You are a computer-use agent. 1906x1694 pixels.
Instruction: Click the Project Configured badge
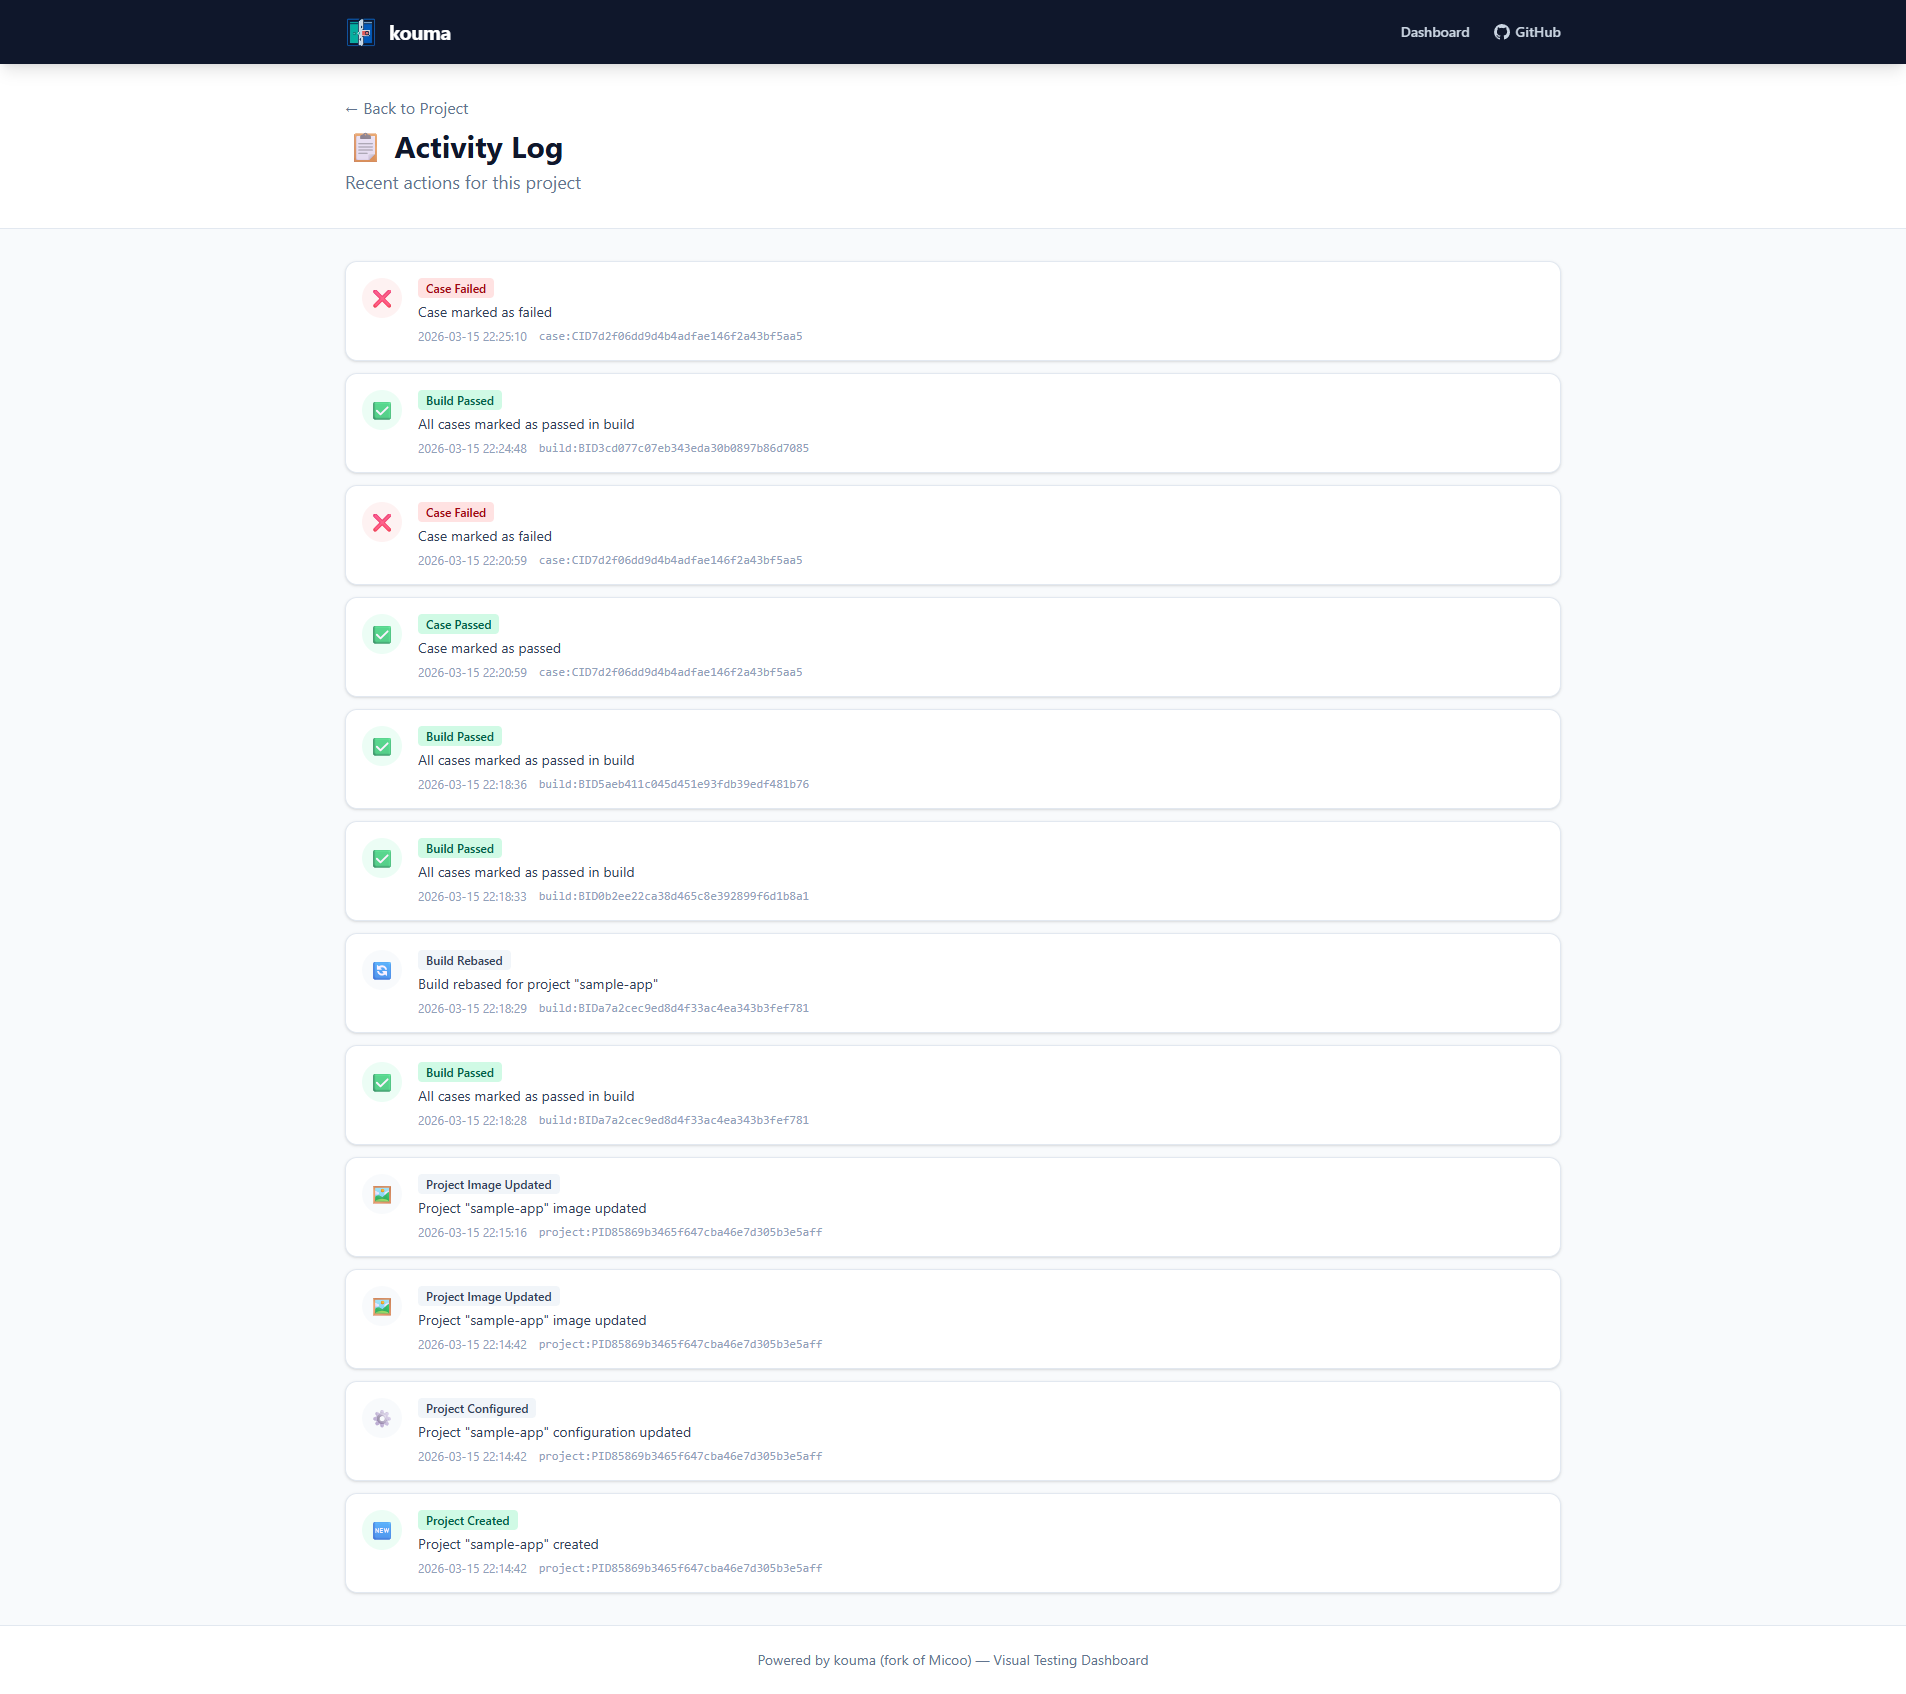[477, 1409]
